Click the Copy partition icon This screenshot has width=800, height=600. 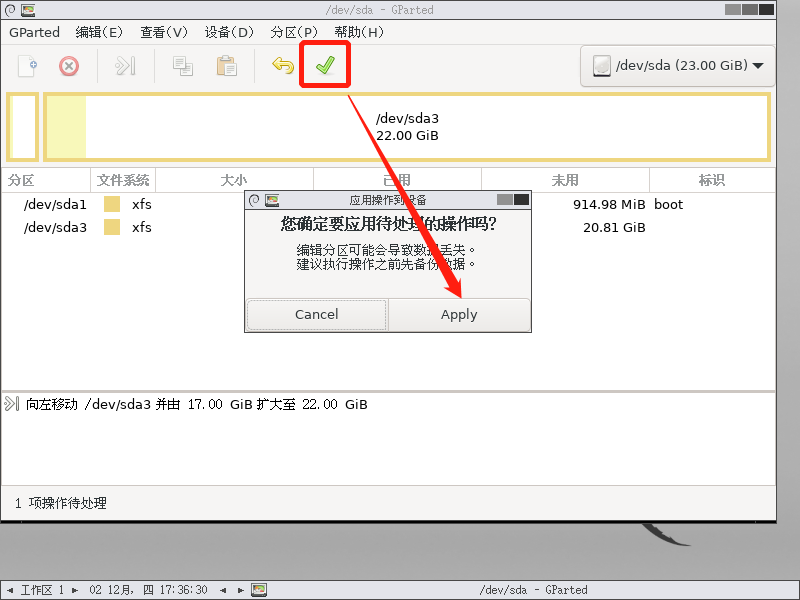pyautogui.click(x=185, y=66)
